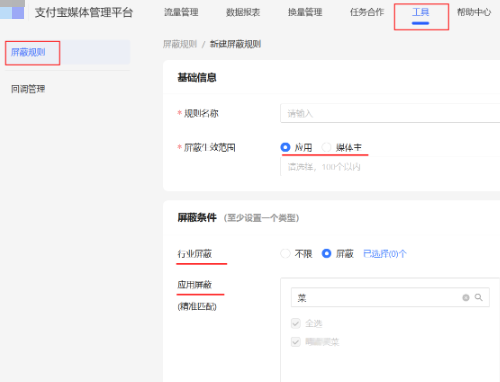Select 同调管理 in the sidebar
Viewport: 500px width, 382px height.
(x=28, y=89)
